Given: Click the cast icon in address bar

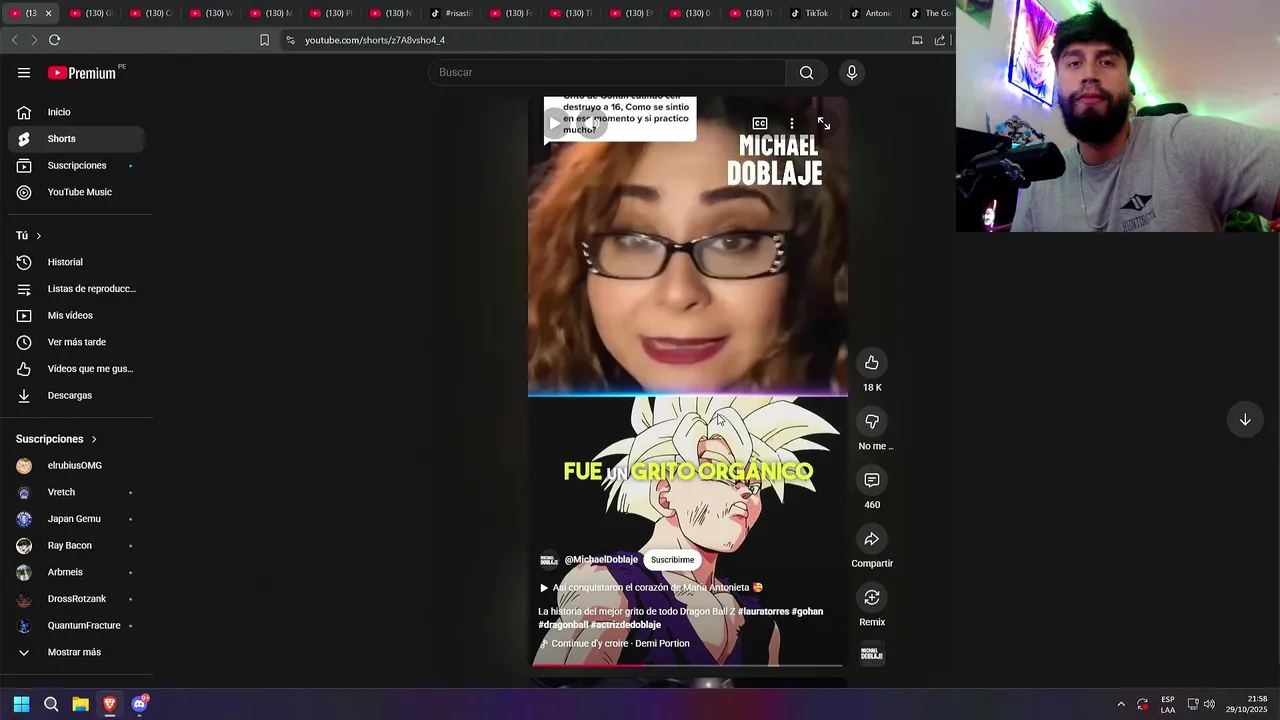Looking at the screenshot, I should click(x=917, y=40).
